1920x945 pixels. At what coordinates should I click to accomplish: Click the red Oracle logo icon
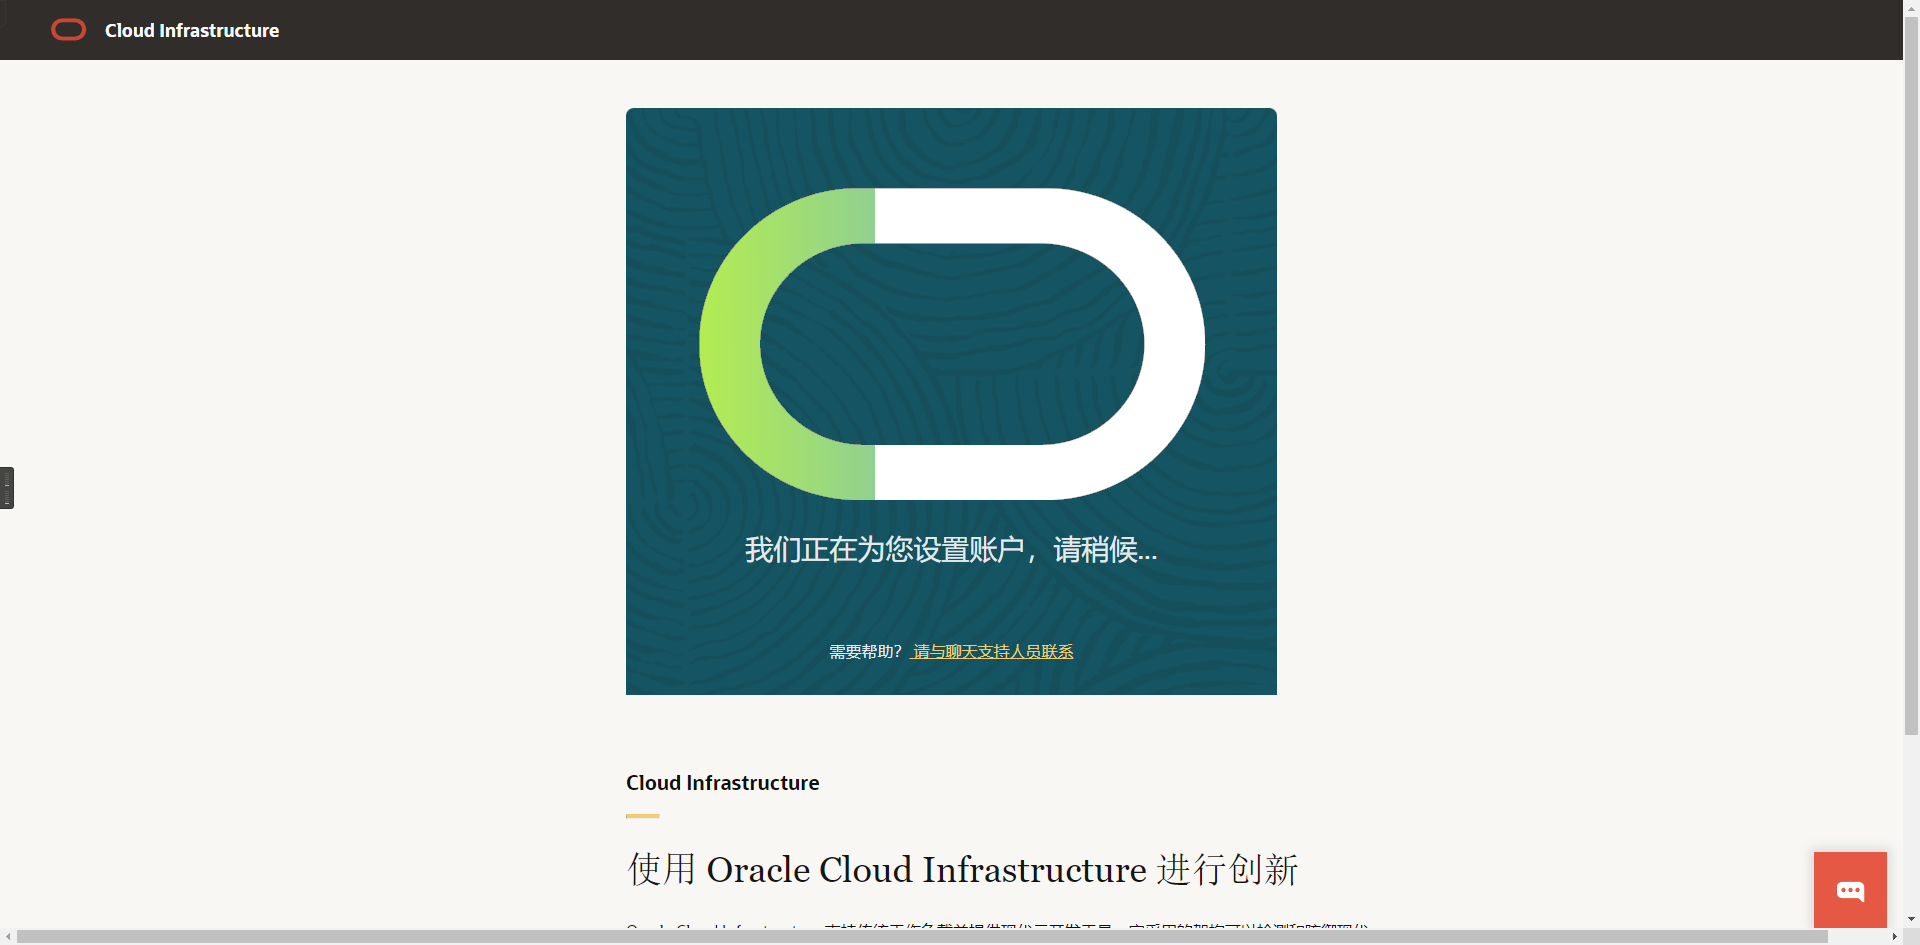point(68,30)
